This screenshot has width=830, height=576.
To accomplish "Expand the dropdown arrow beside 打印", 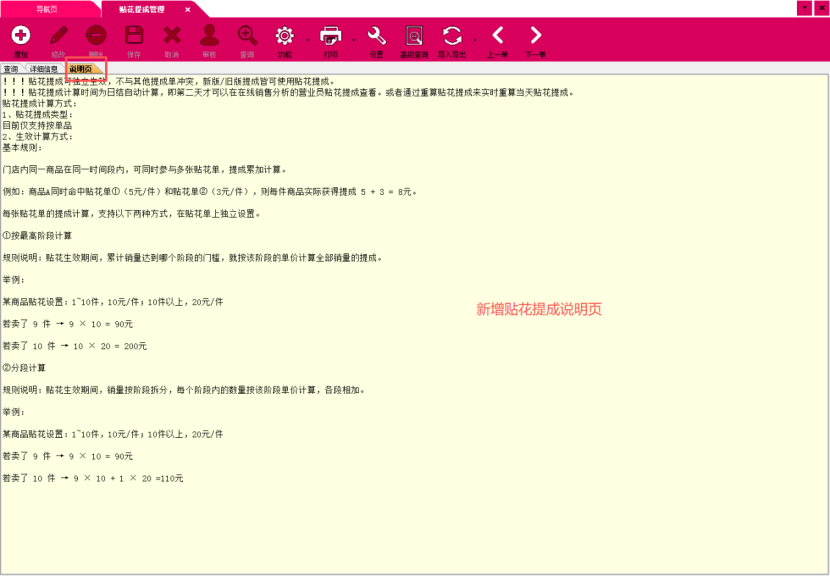I will tap(354, 40).
